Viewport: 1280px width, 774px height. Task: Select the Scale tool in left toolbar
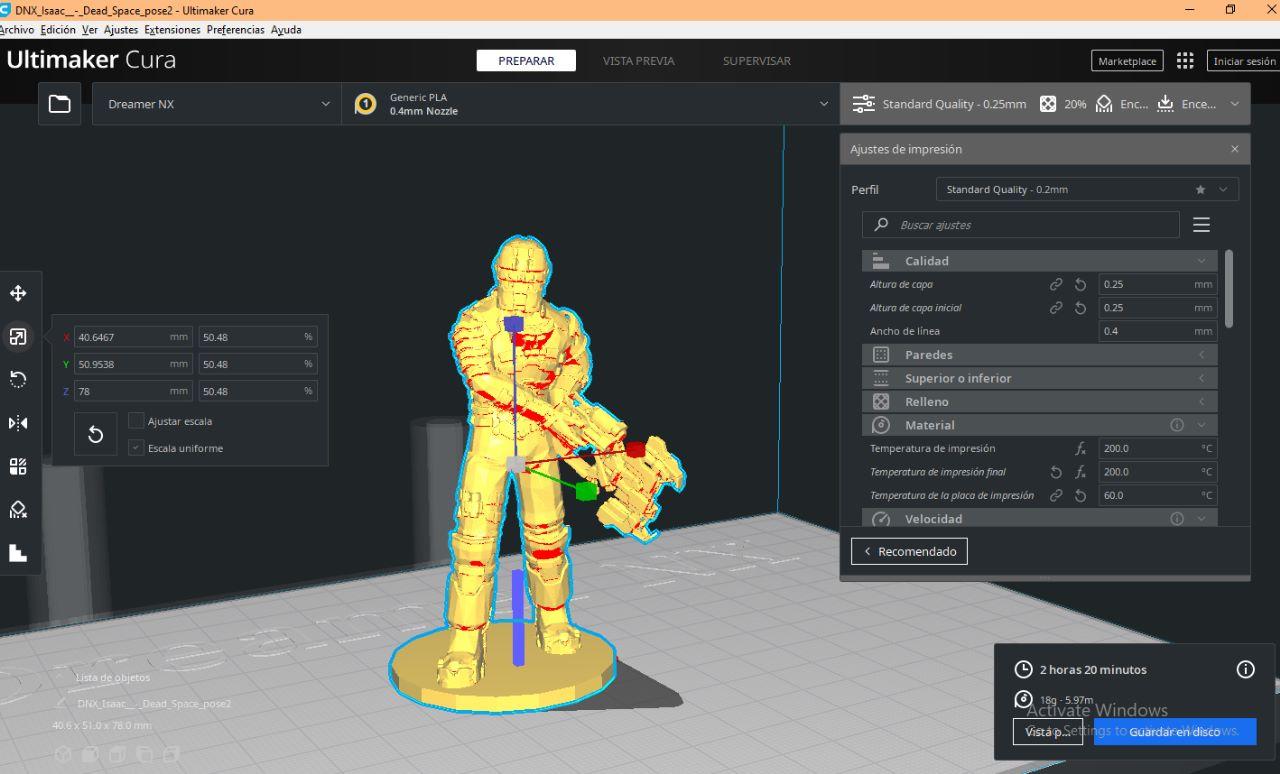(x=18, y=337)
